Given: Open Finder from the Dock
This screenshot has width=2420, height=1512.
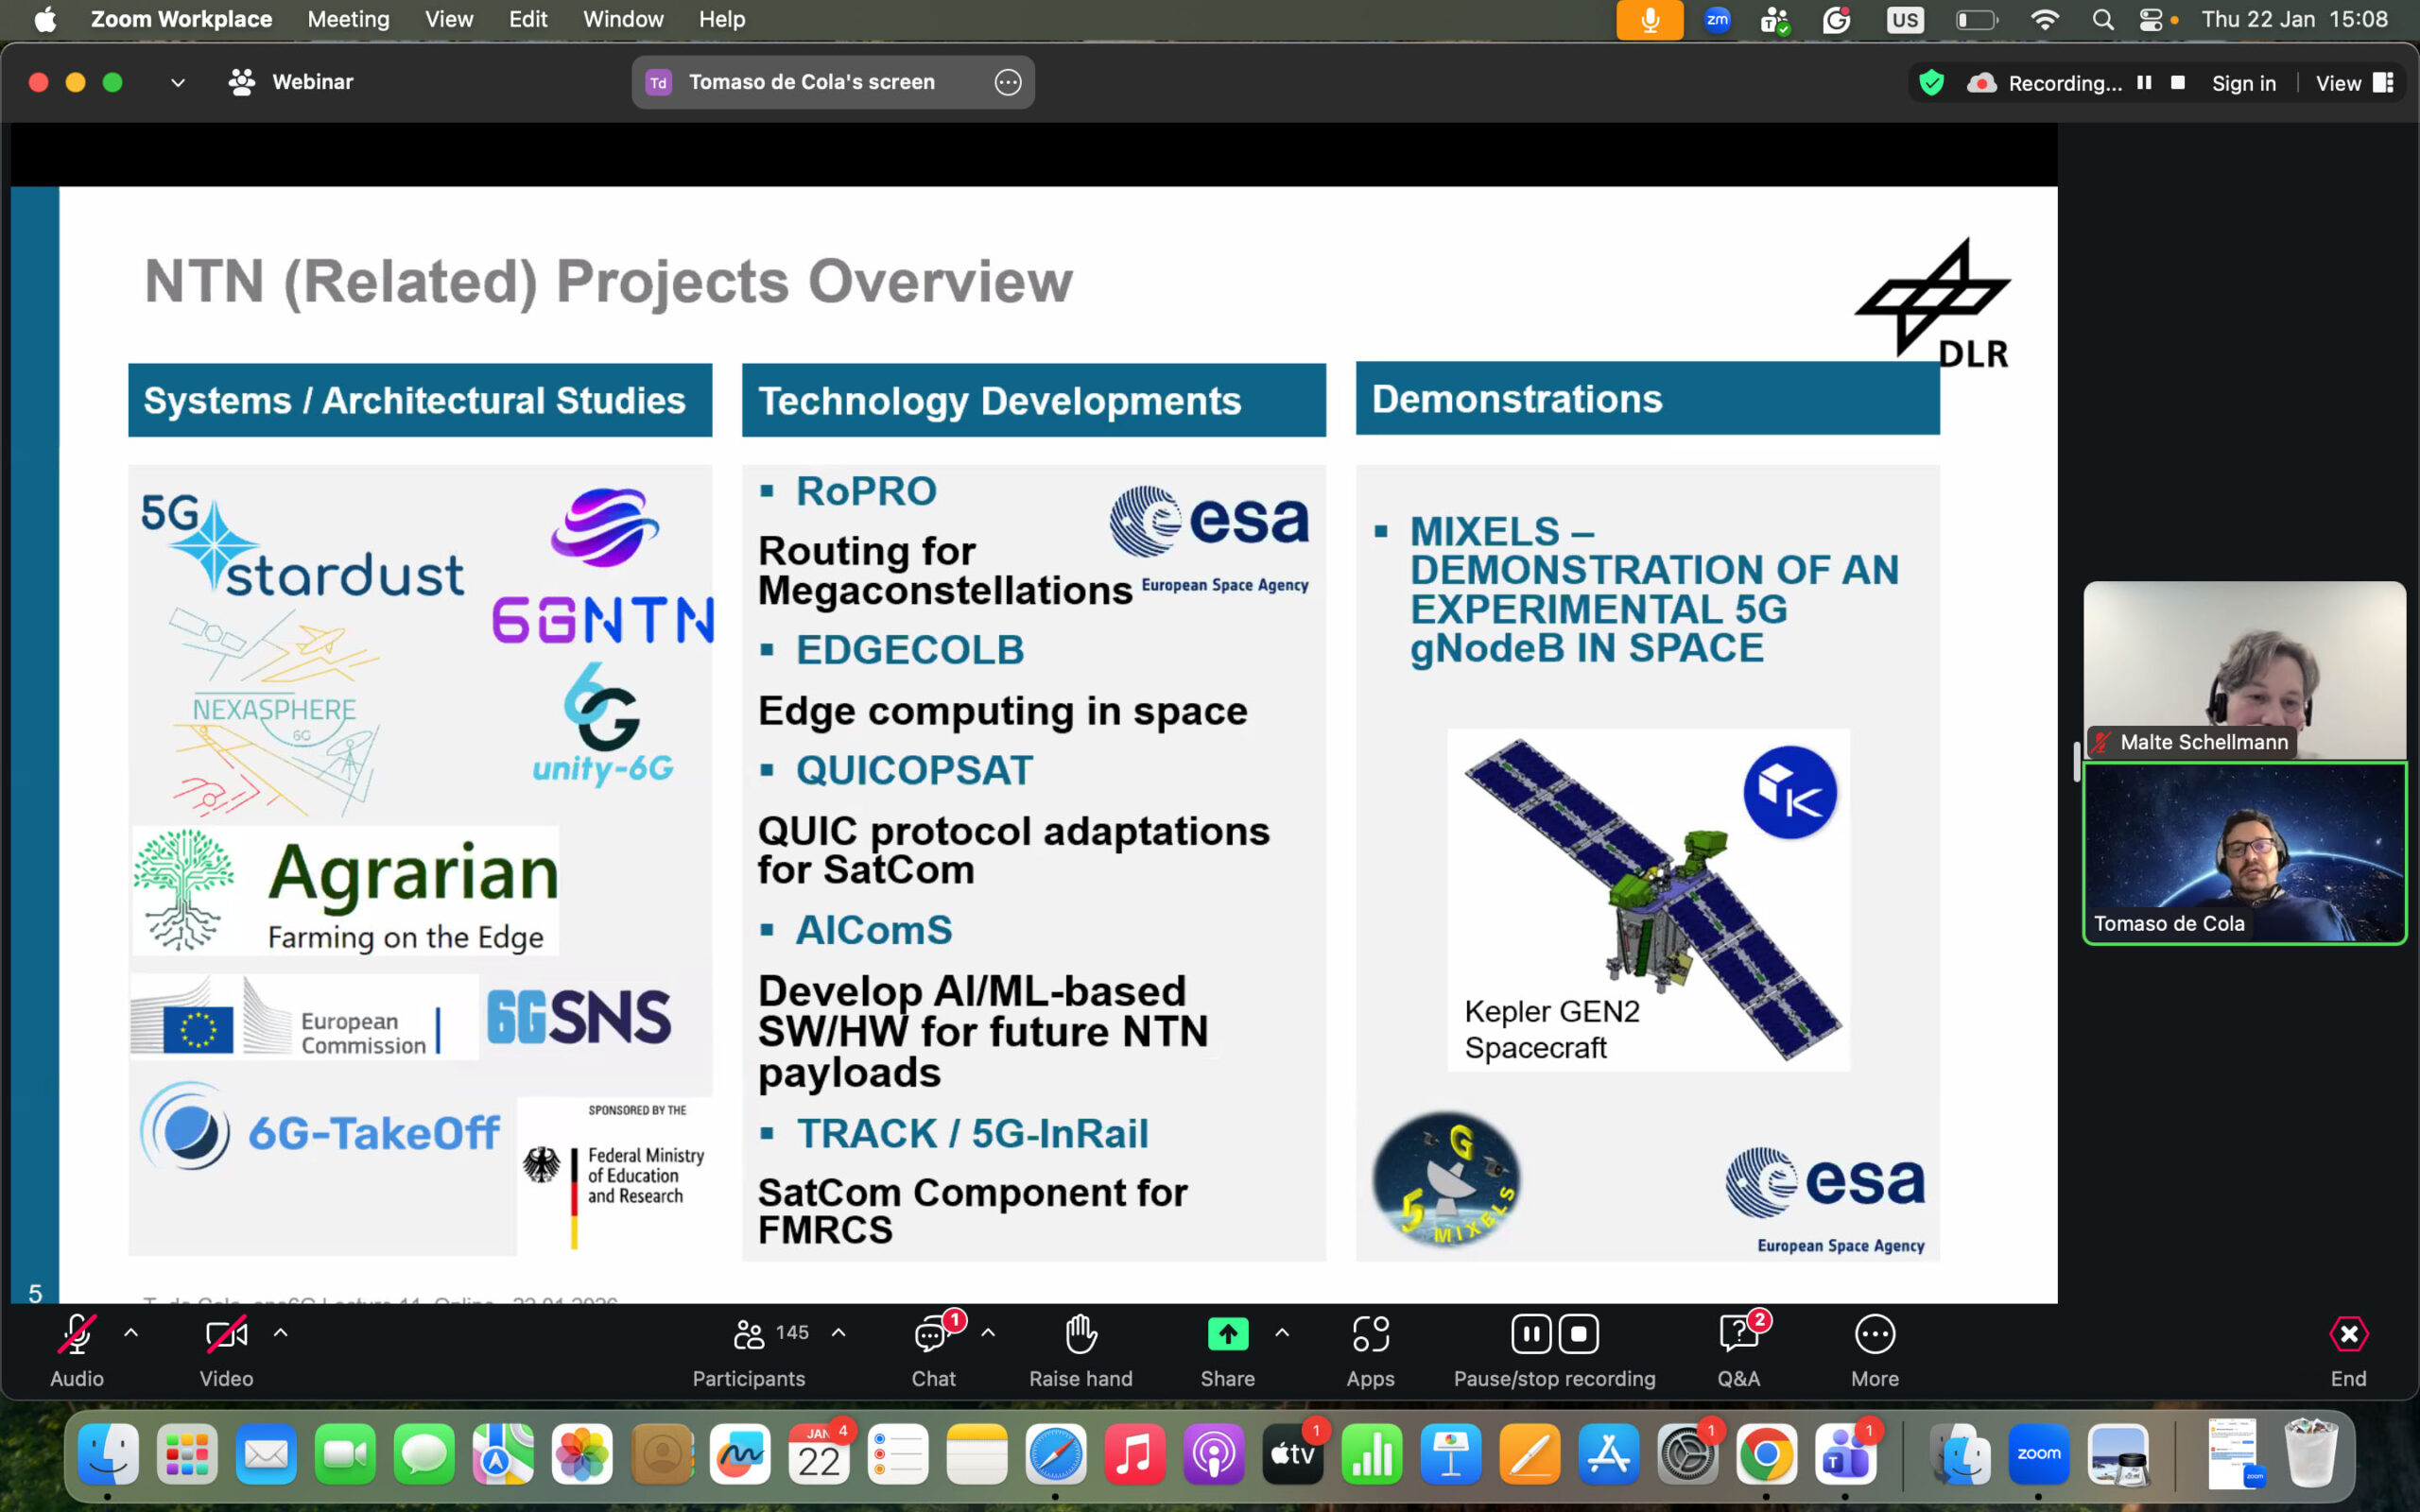Looking at the screenshot, I should pos(108,1454).
